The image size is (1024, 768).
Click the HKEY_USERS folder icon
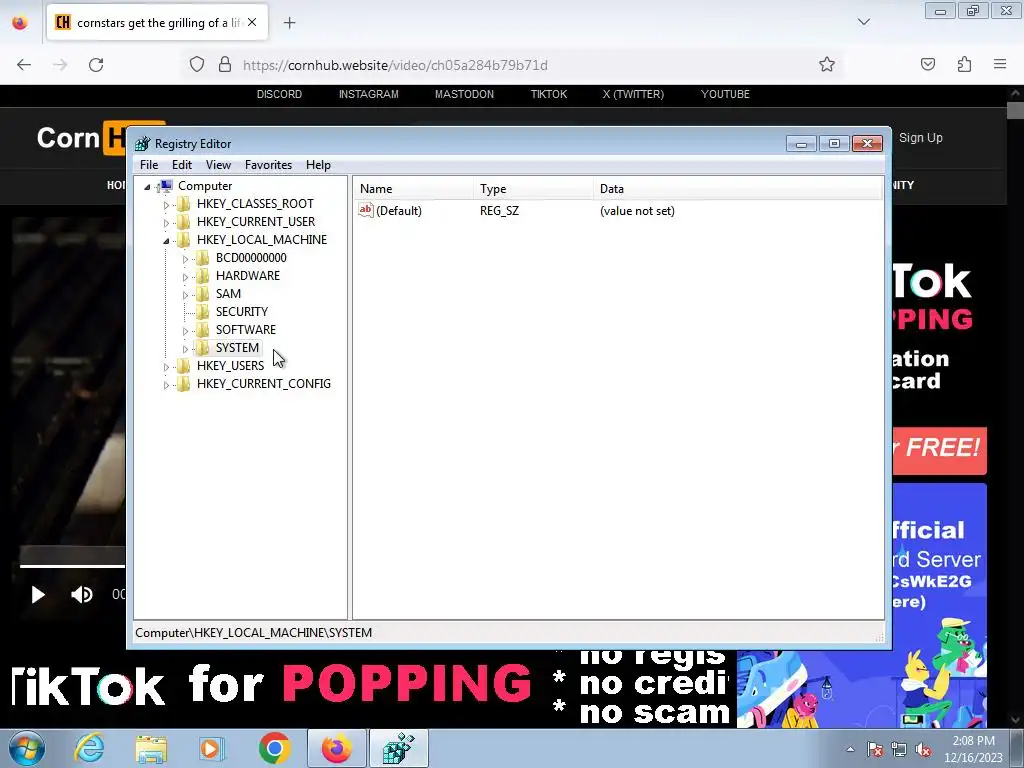pyautogui.click(x=184, y=365)
